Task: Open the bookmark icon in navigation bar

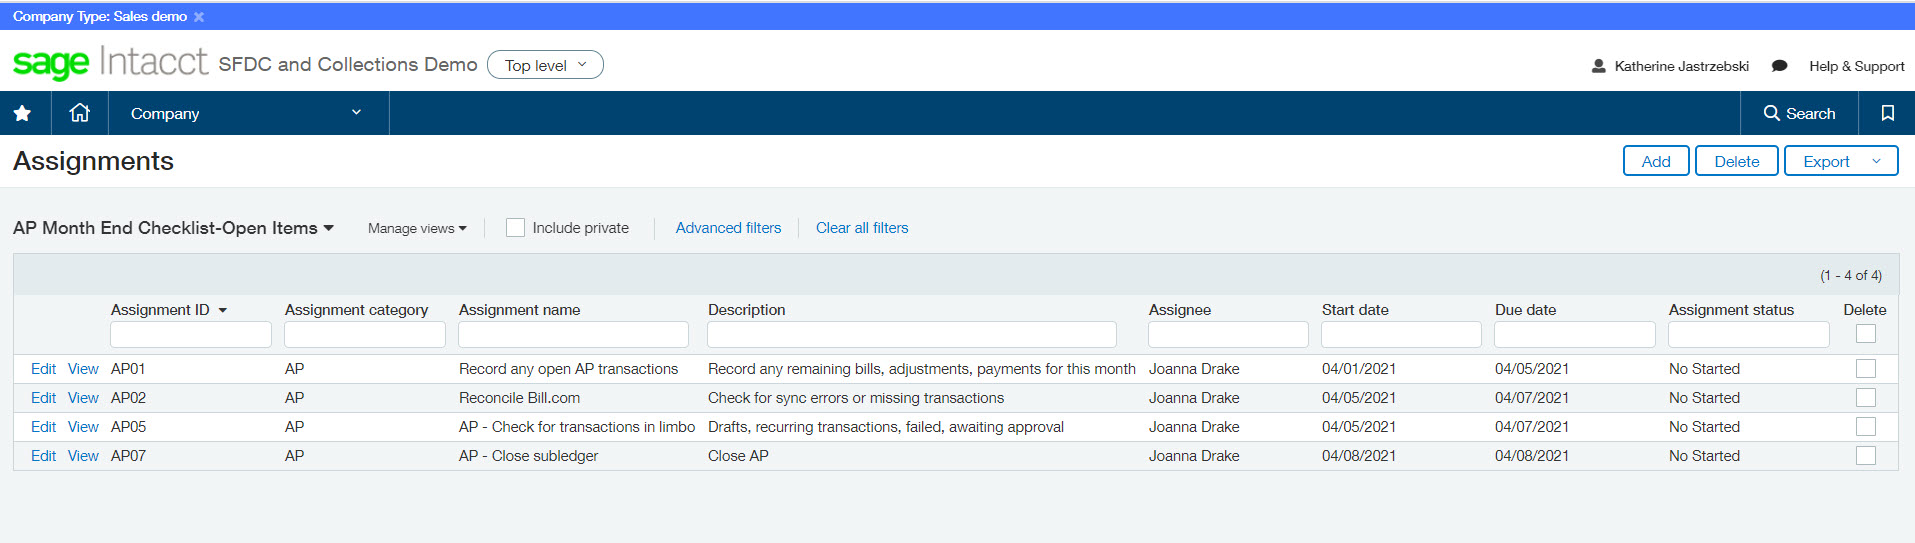Action: click(1887, 113)
